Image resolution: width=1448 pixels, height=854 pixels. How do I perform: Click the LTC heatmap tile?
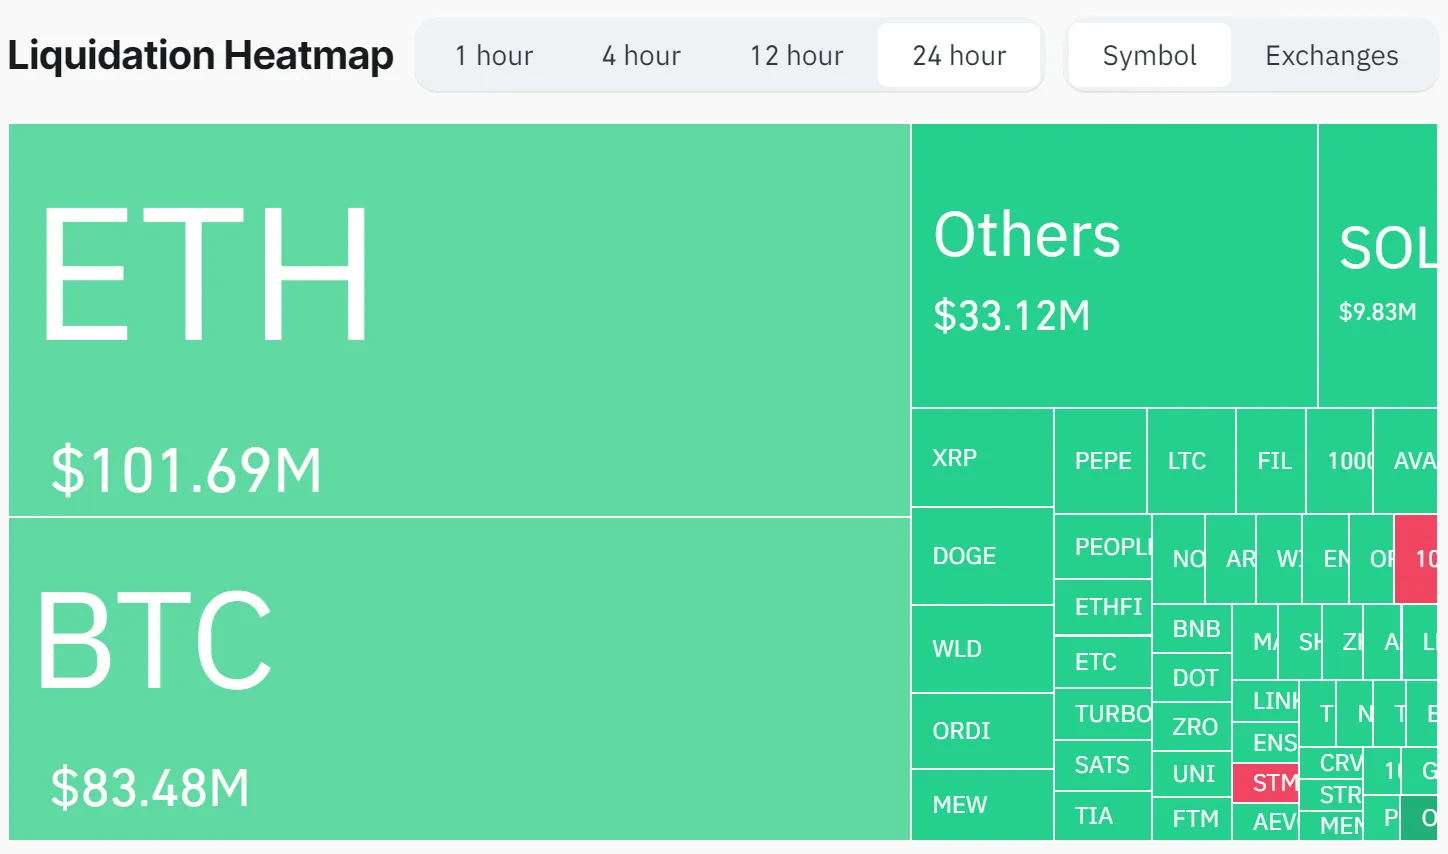1190,461
